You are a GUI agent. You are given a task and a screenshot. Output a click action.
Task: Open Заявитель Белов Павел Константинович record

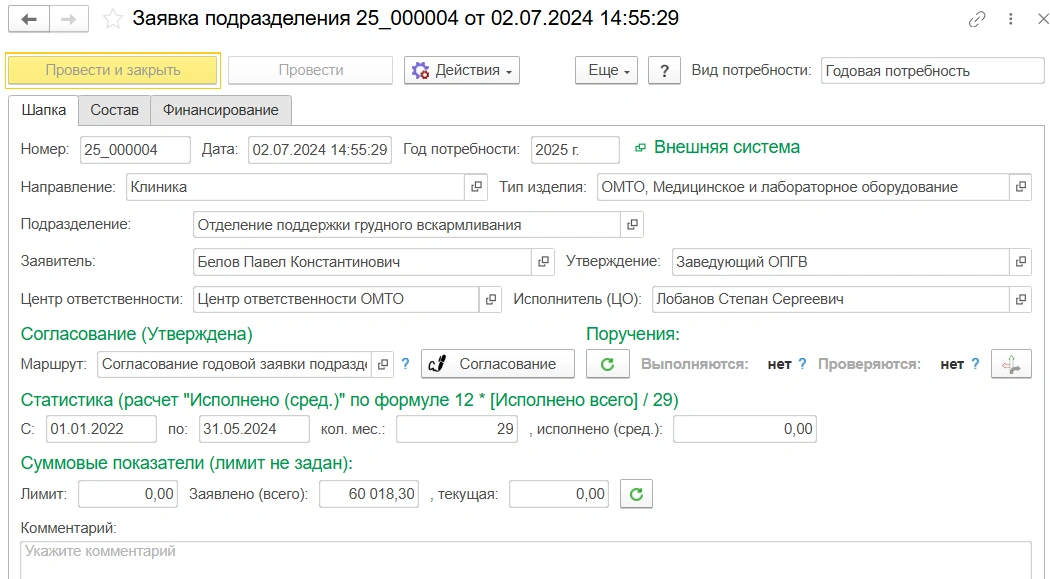pos(543,262)
